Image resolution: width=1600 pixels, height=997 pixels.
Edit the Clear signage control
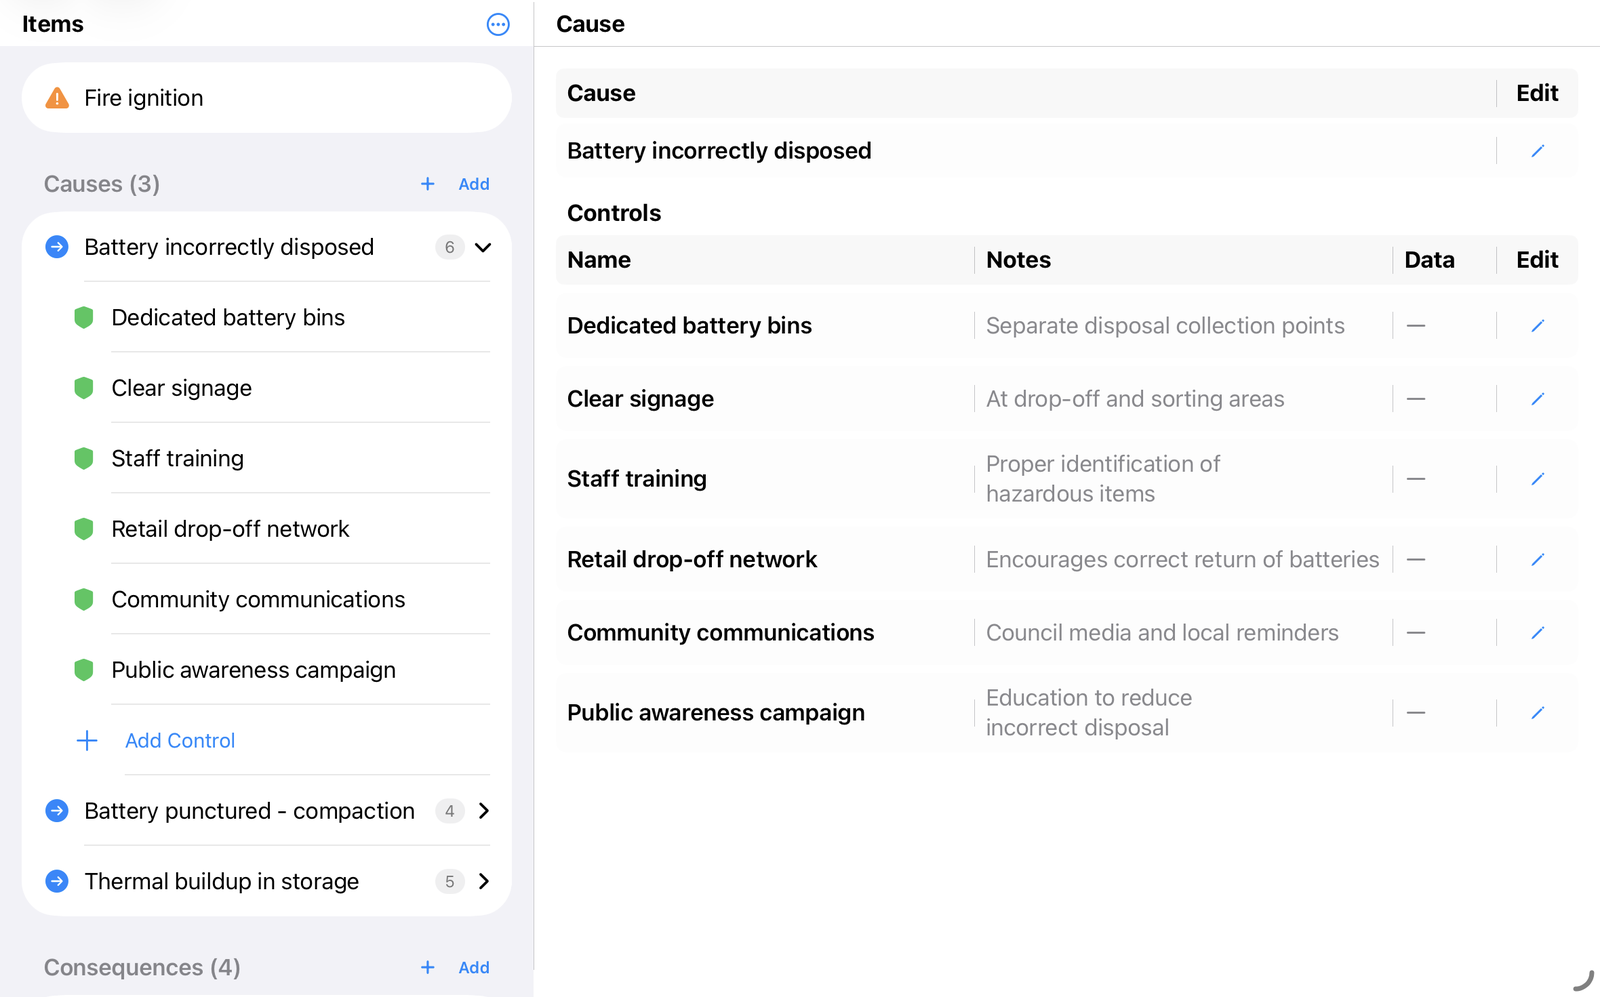tap(1537, 399)
